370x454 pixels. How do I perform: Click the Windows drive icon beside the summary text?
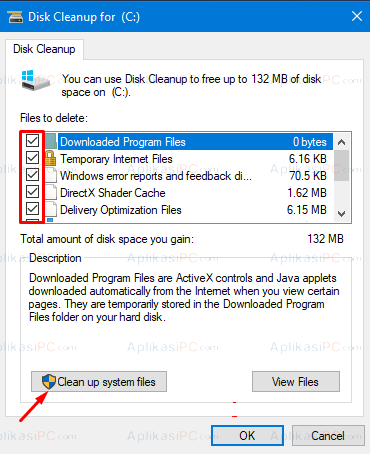[35, 80]
